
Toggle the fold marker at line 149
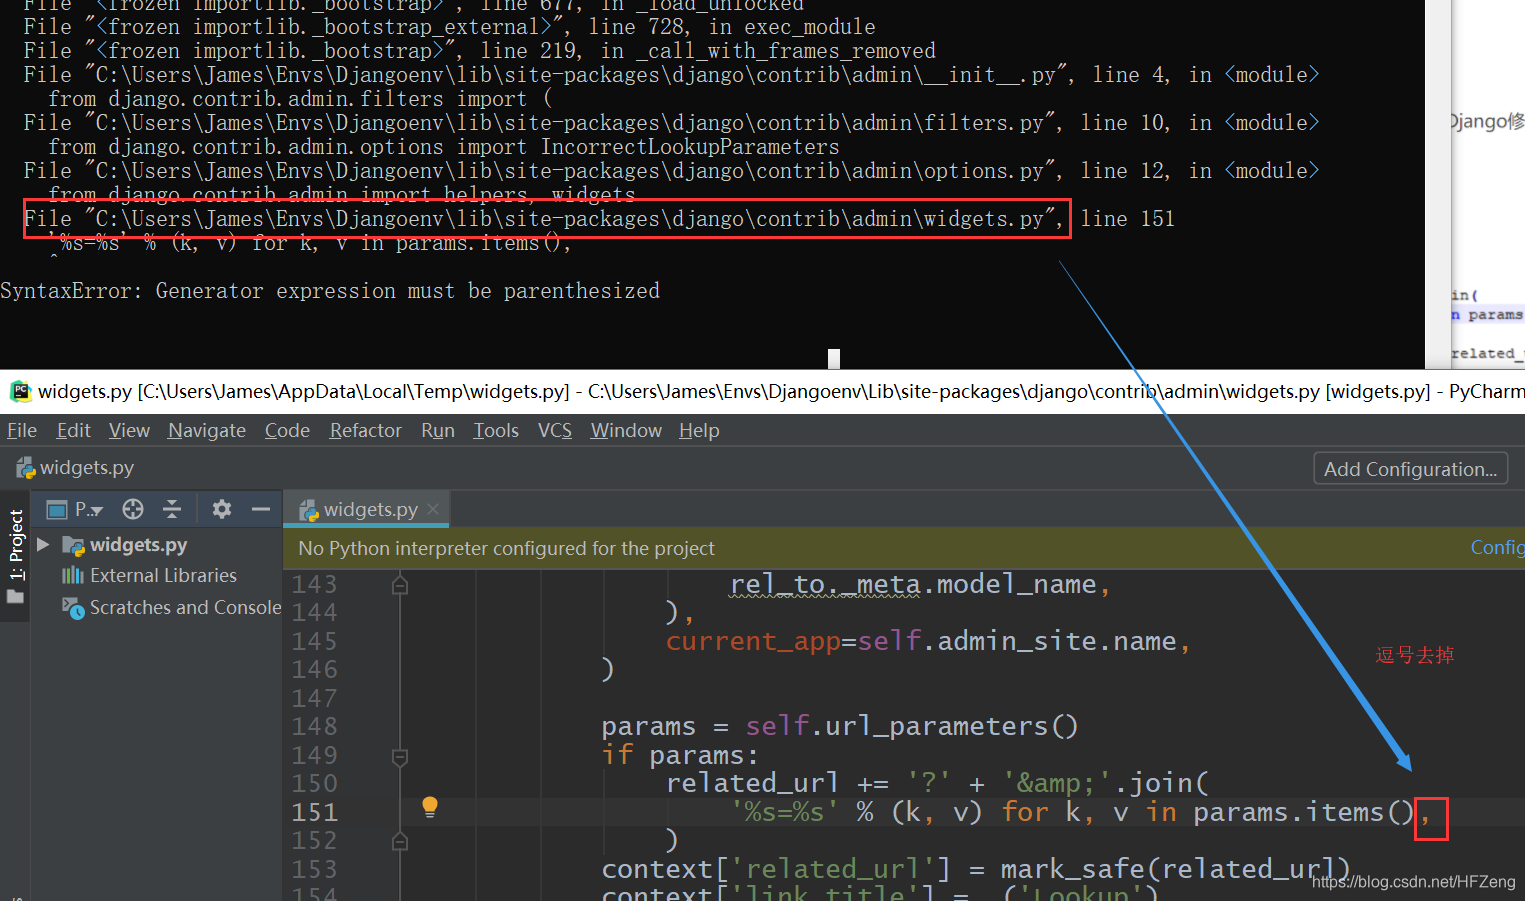pos(400,757)
